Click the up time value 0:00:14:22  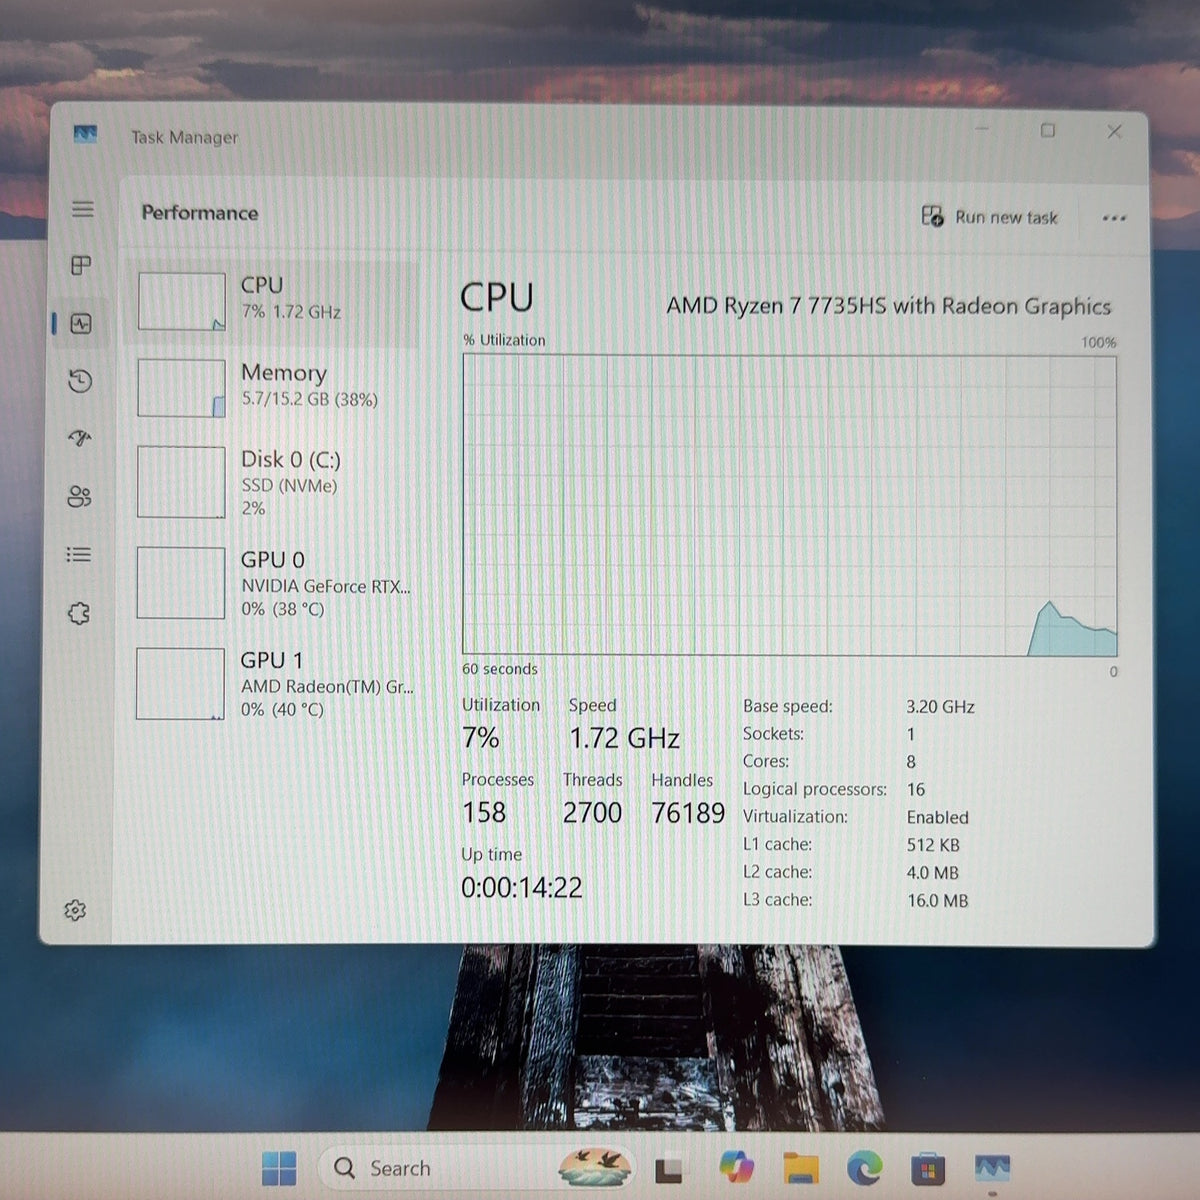point(522,887)
